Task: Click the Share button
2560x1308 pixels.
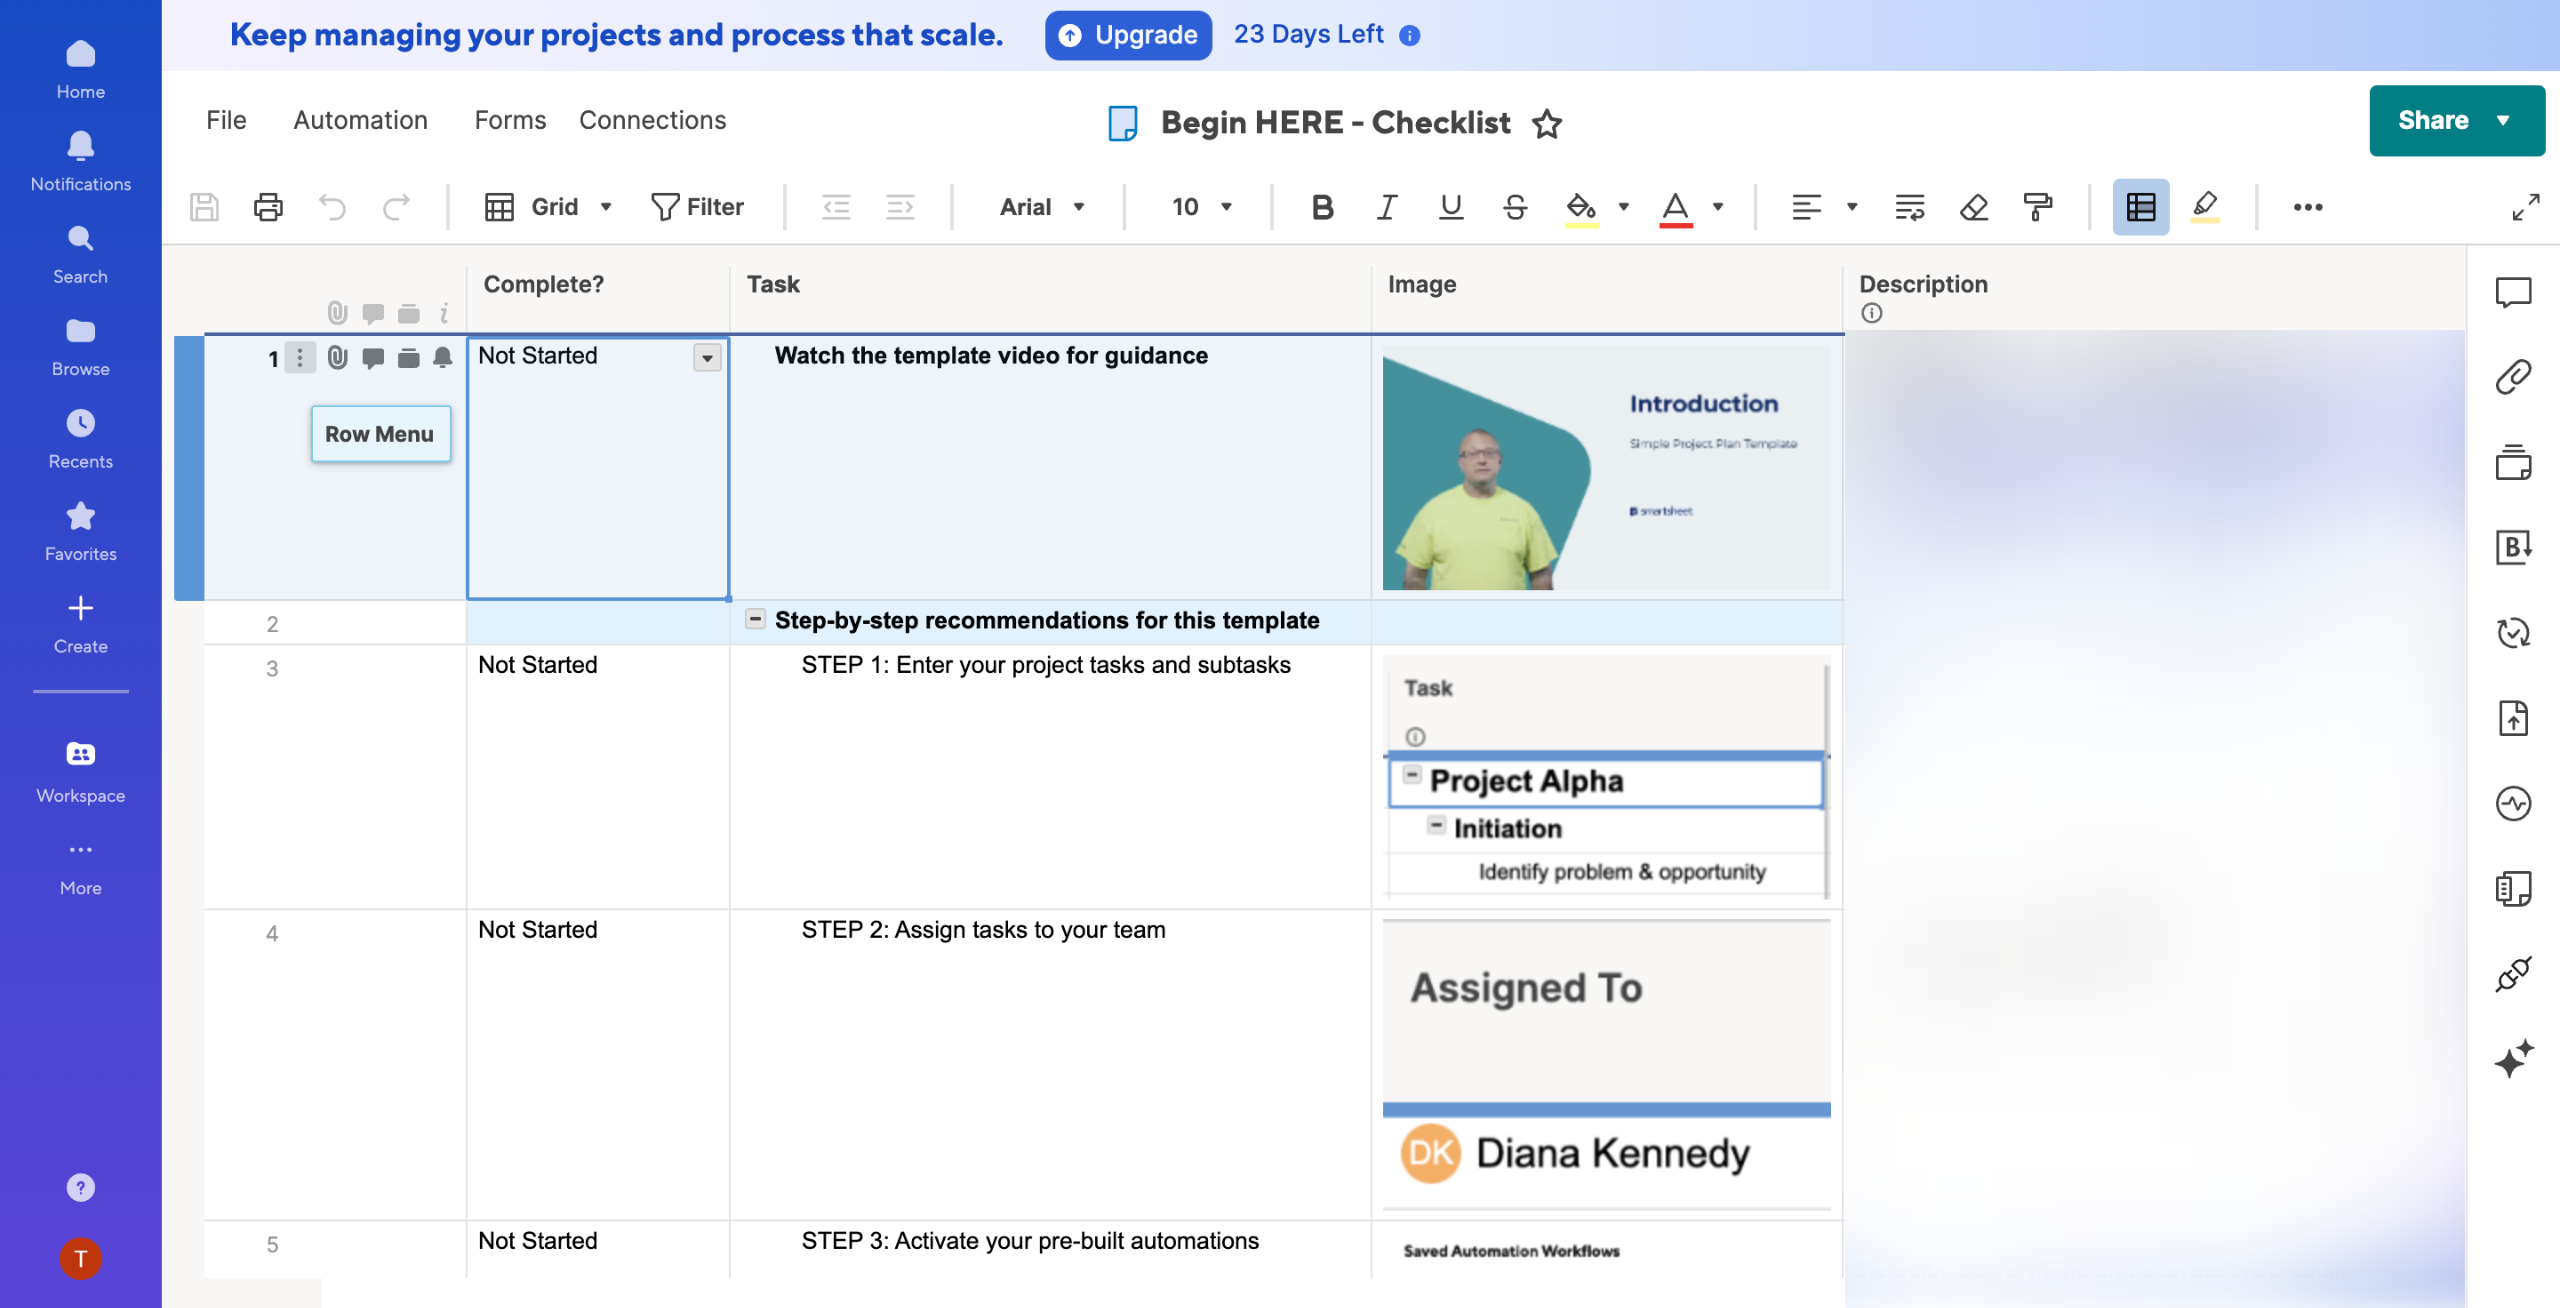Action: click(2456, 120)
